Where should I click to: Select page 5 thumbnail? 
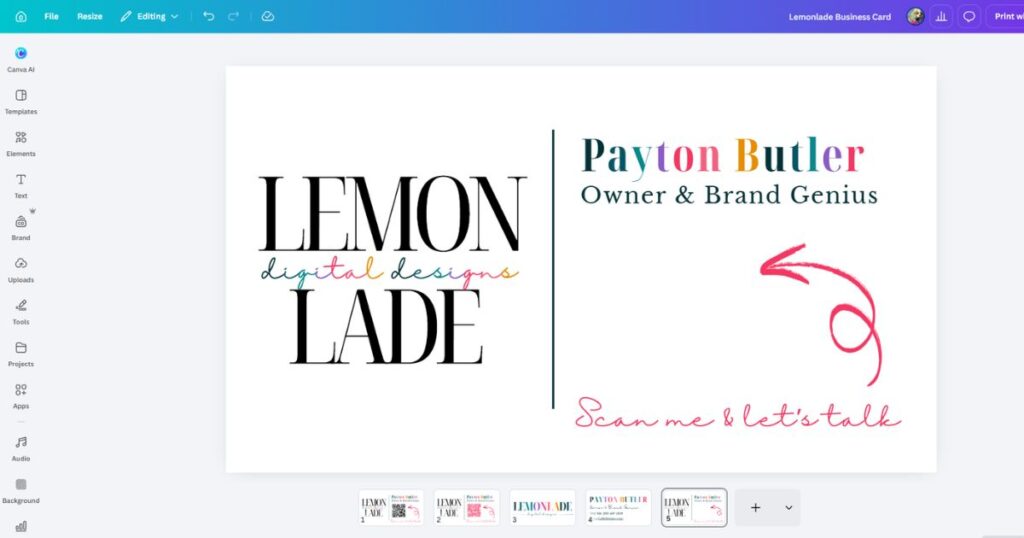(x=694, y=507)
